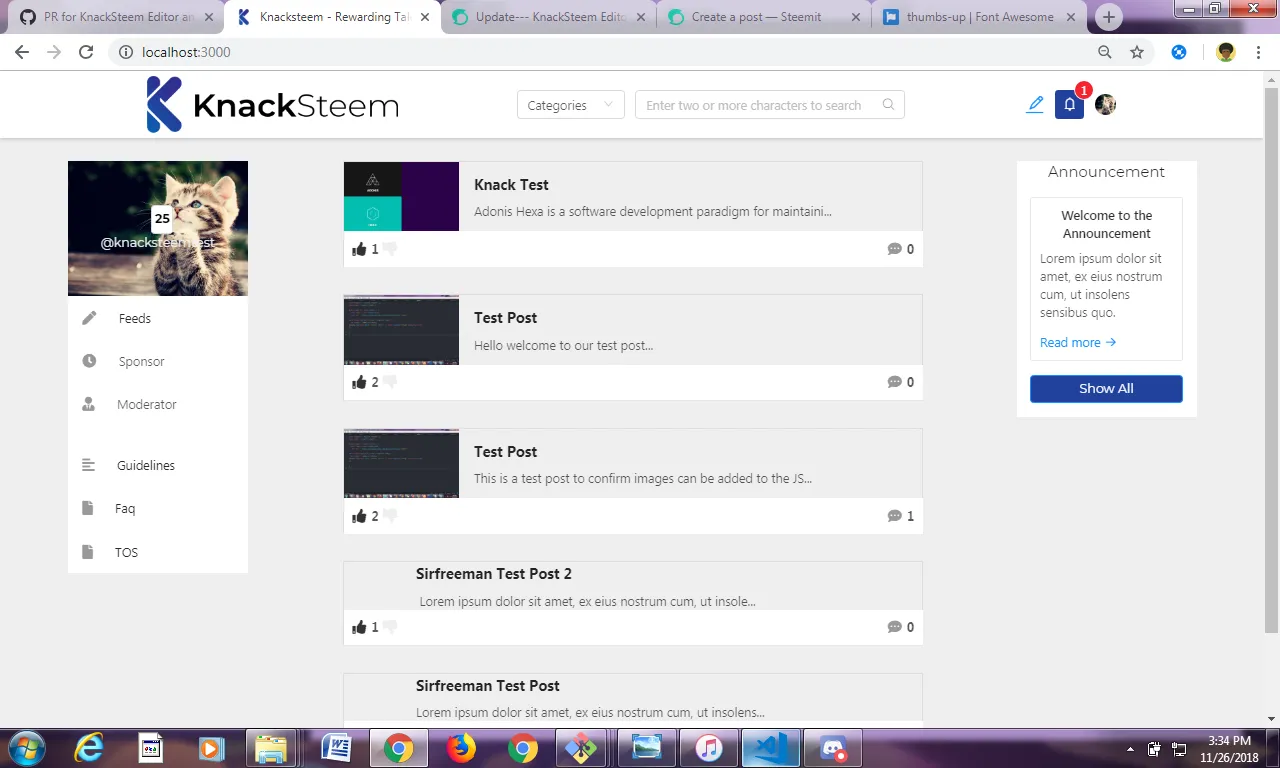This screenshot has height=768, width=1280.
Task: Focus the search characters input field
Action: click(x=770, y=105)
